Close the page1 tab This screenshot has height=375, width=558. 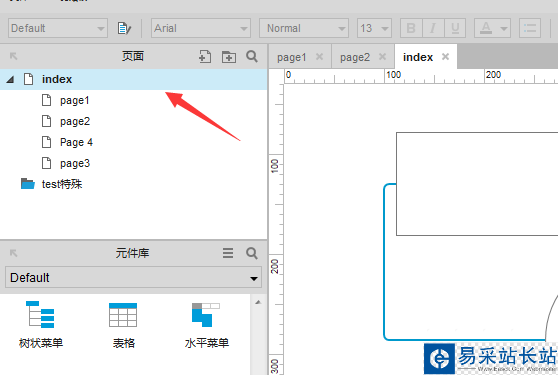point(319,57)
